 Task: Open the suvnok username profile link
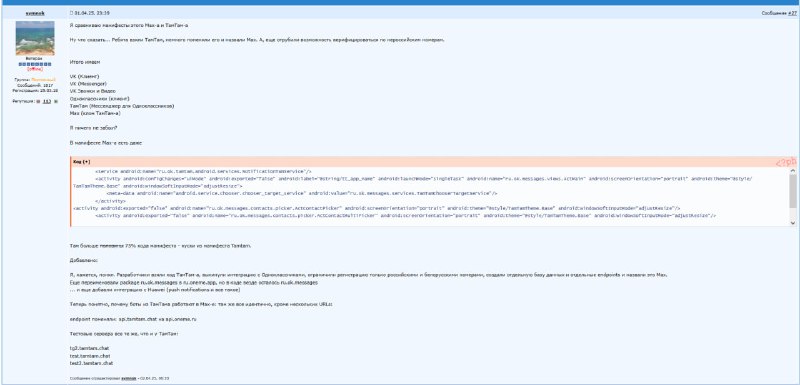click(x=35, y=13)
